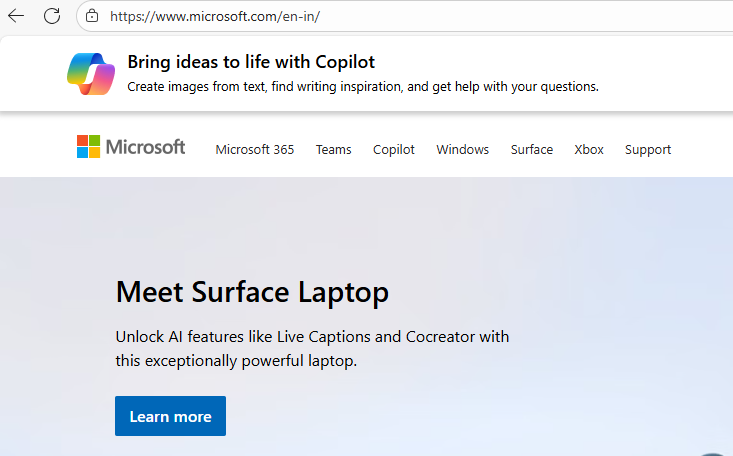The image size is (733, 456).
Task: Choose Surface in the navigation bar
Action: [531, 150]
